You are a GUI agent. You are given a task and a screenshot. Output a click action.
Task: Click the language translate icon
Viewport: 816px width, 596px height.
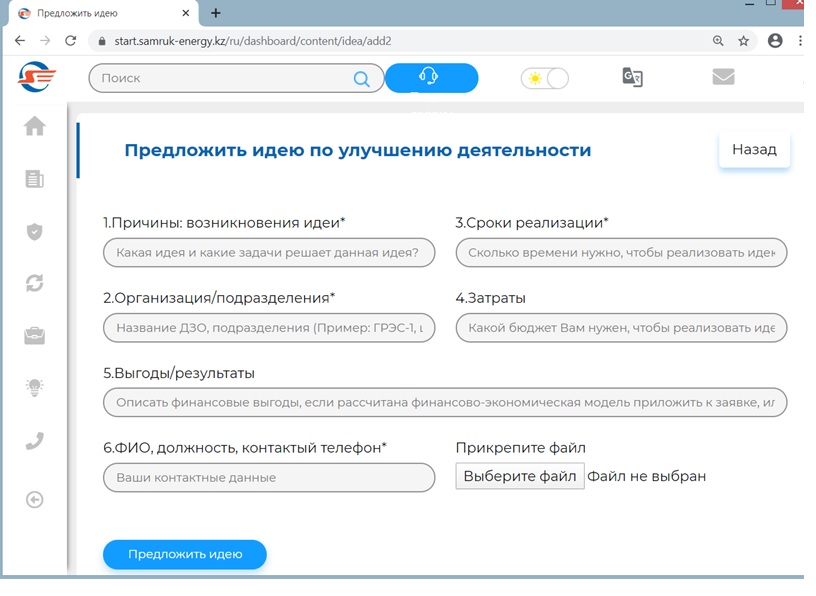coord(632,78)
